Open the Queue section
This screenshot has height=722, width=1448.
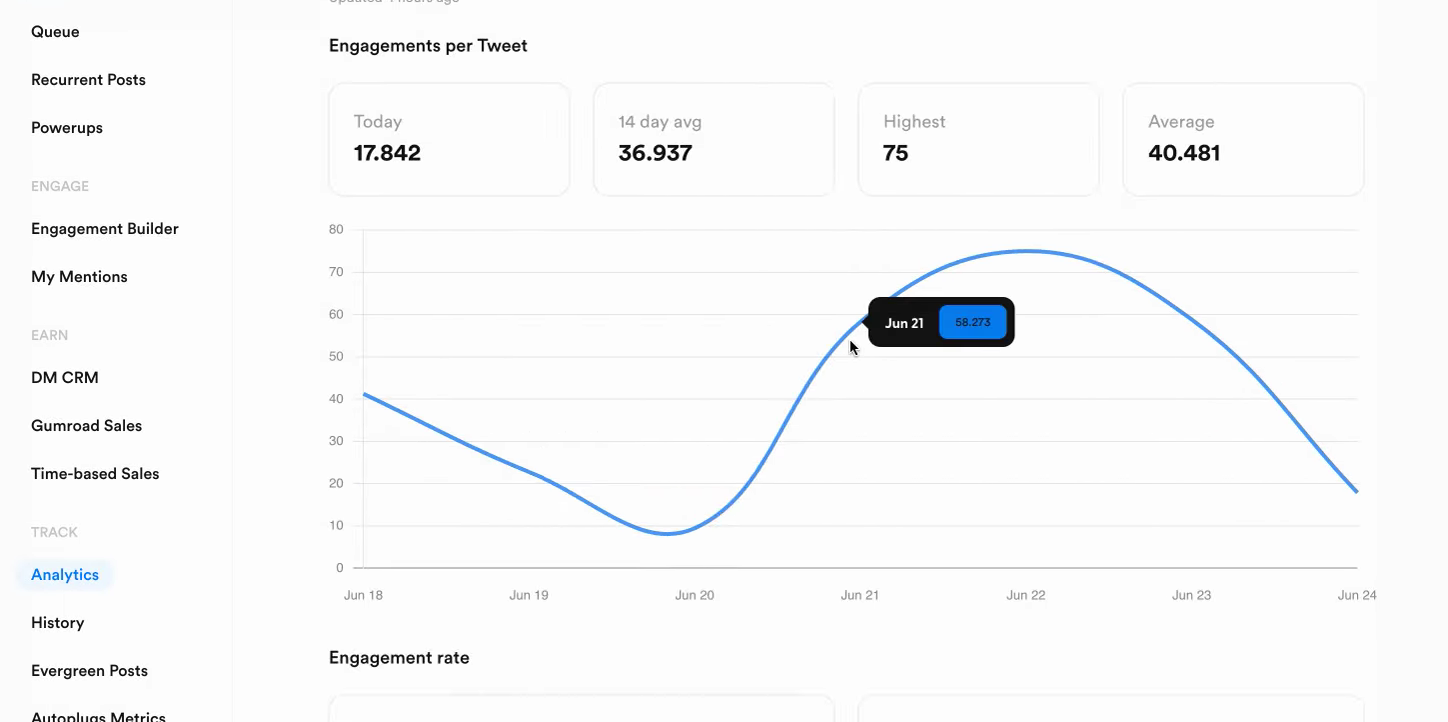(55, 31)
